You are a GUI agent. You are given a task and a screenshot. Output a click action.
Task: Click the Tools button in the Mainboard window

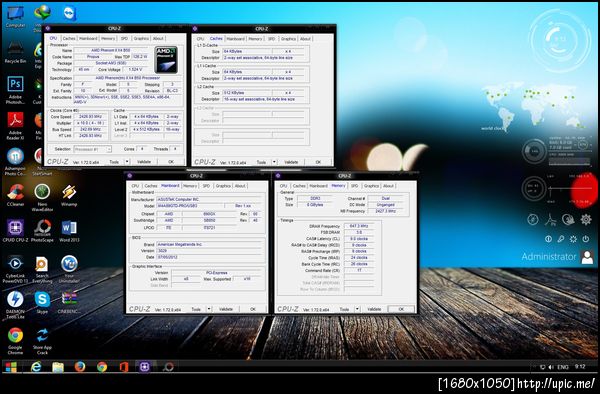(196, 309)
